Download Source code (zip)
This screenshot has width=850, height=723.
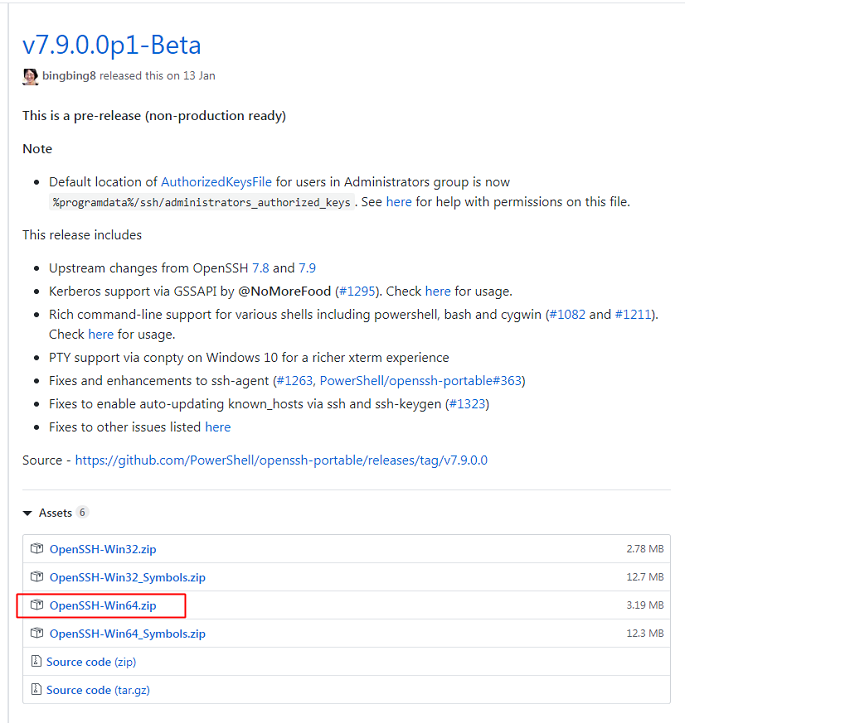click(91, 662)
